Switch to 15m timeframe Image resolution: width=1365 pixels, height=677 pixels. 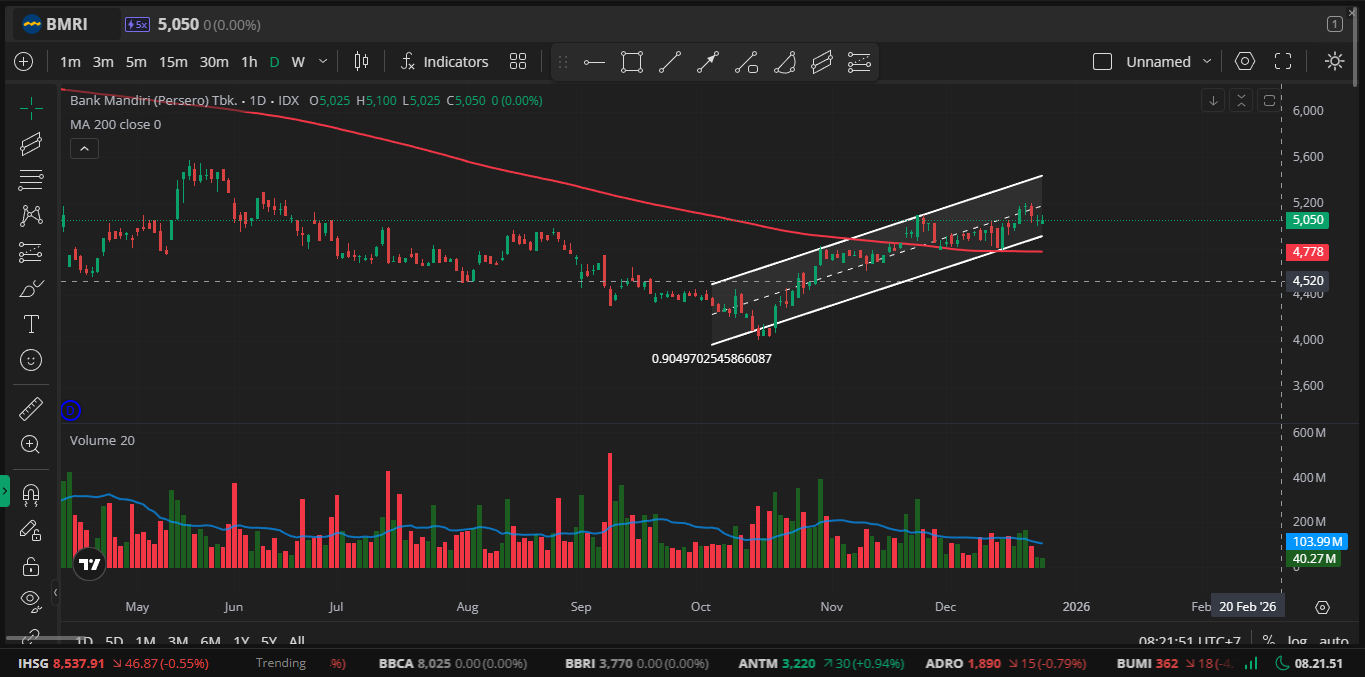pos(173,61)
